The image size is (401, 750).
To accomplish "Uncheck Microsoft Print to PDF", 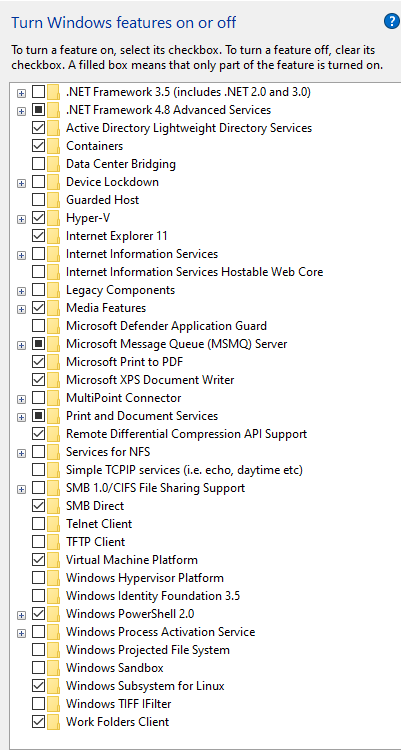I will (x=39, y=362).
